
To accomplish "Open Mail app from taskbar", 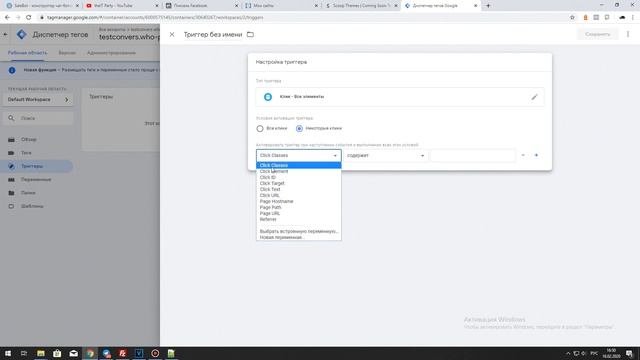I will [73, 353].
